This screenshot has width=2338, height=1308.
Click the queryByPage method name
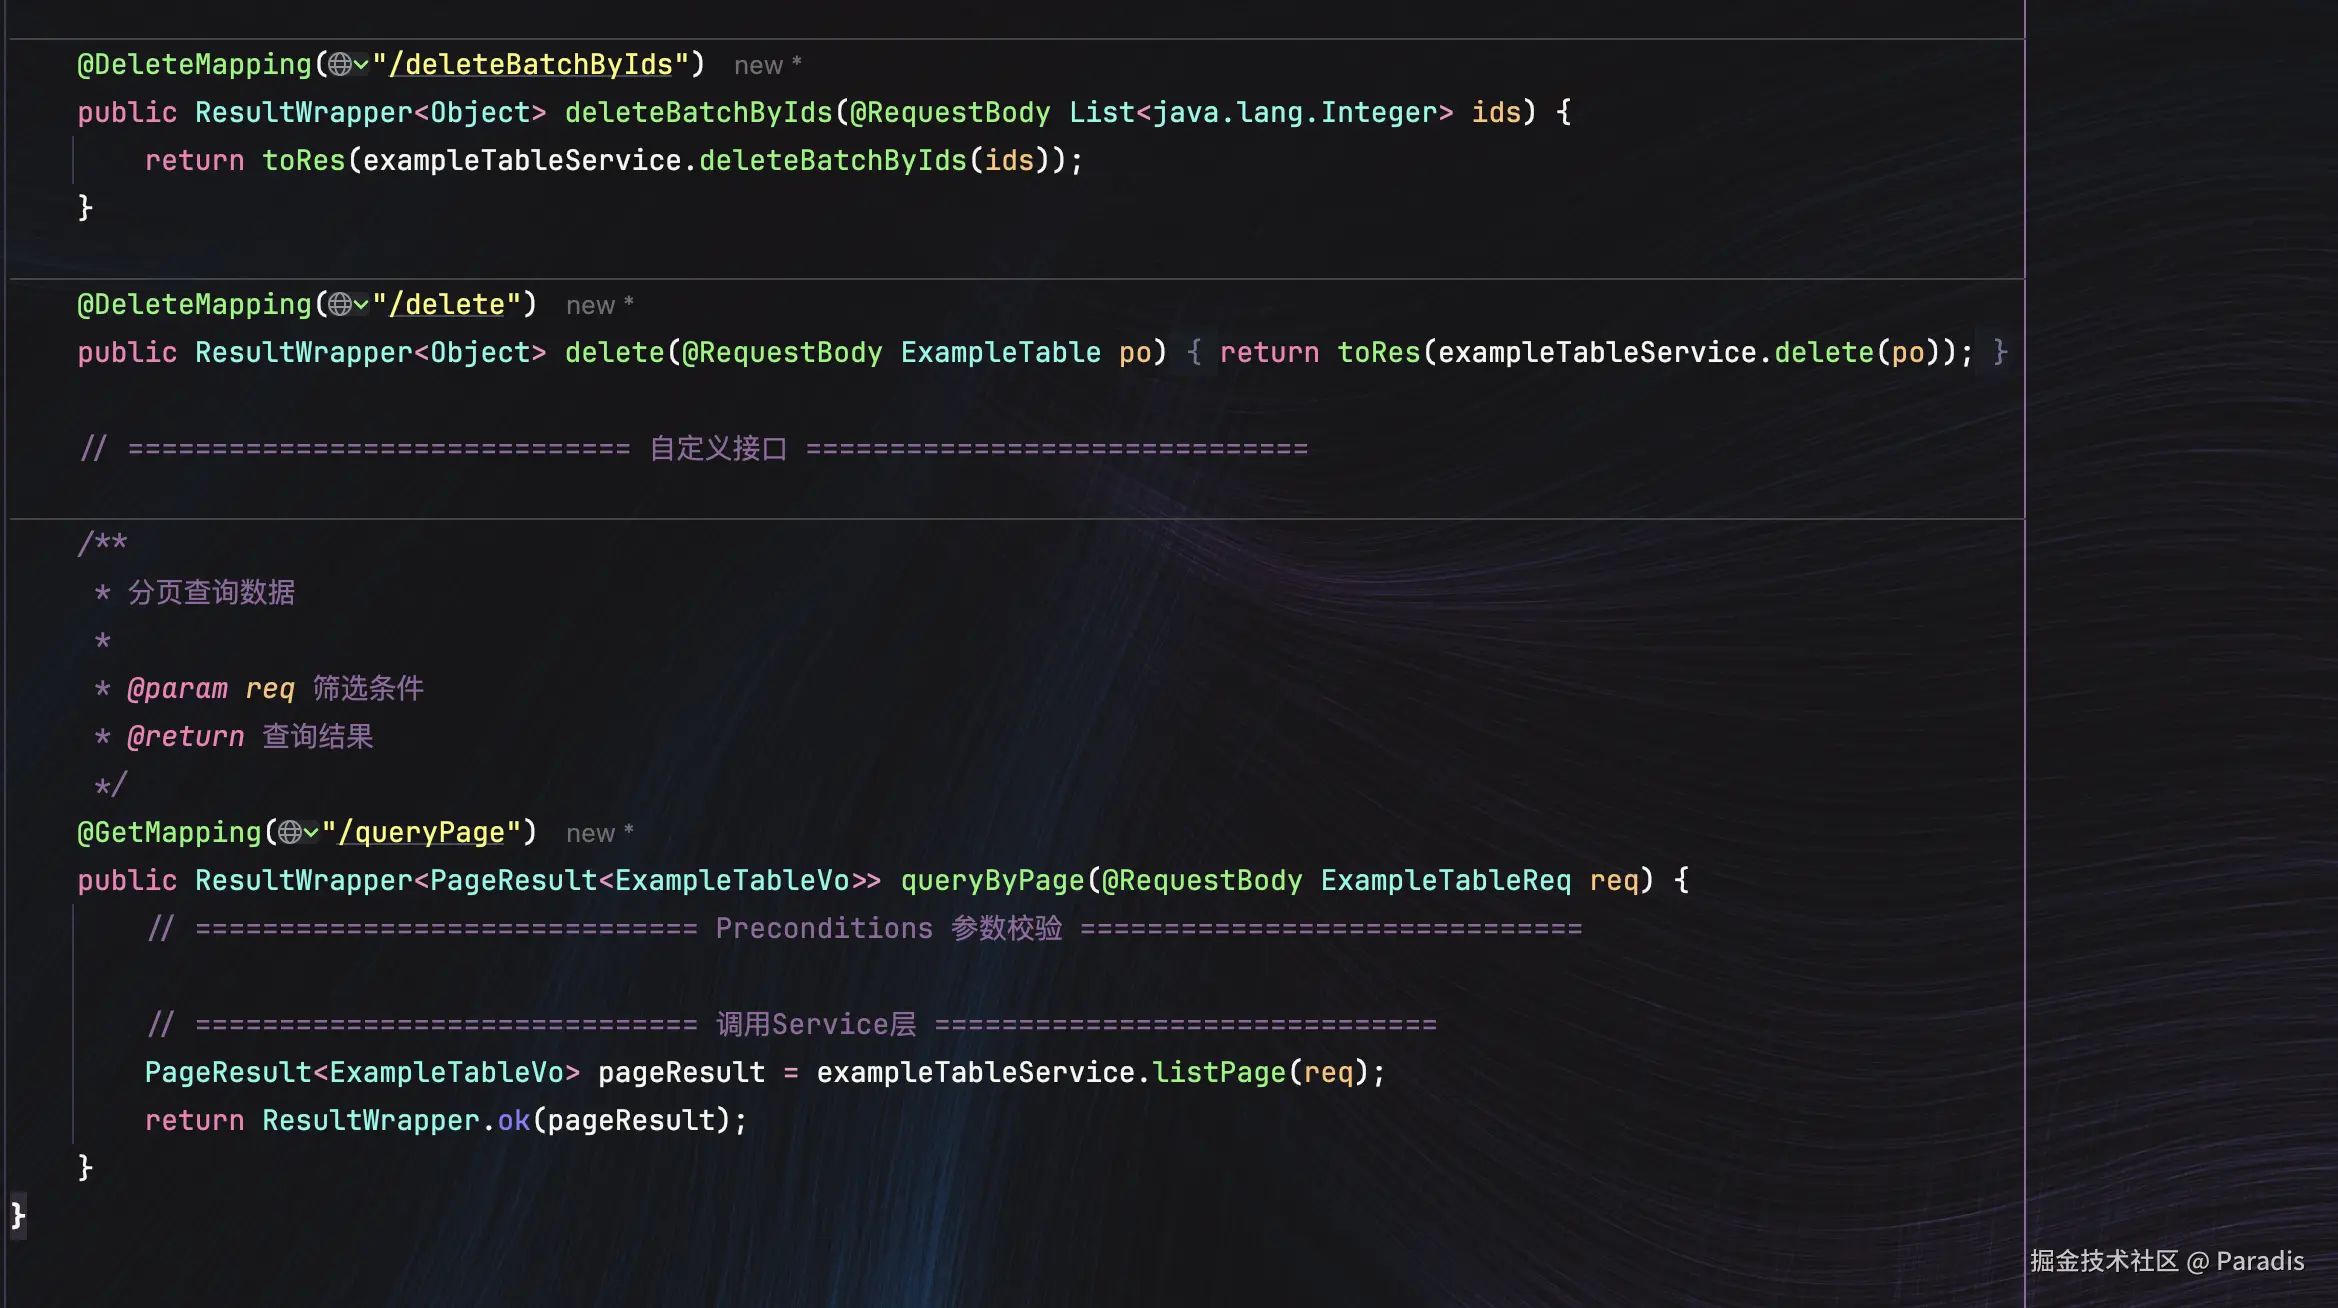991,881
